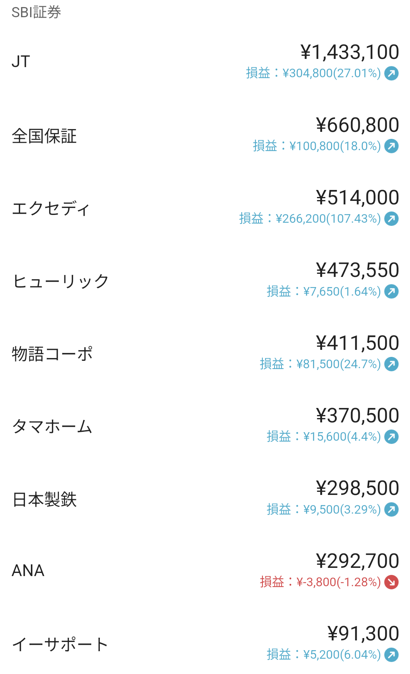Viewport: 410px width, 674px height.
Task: Tap the blue arrow icon for イーサポート
Action: 391,655
